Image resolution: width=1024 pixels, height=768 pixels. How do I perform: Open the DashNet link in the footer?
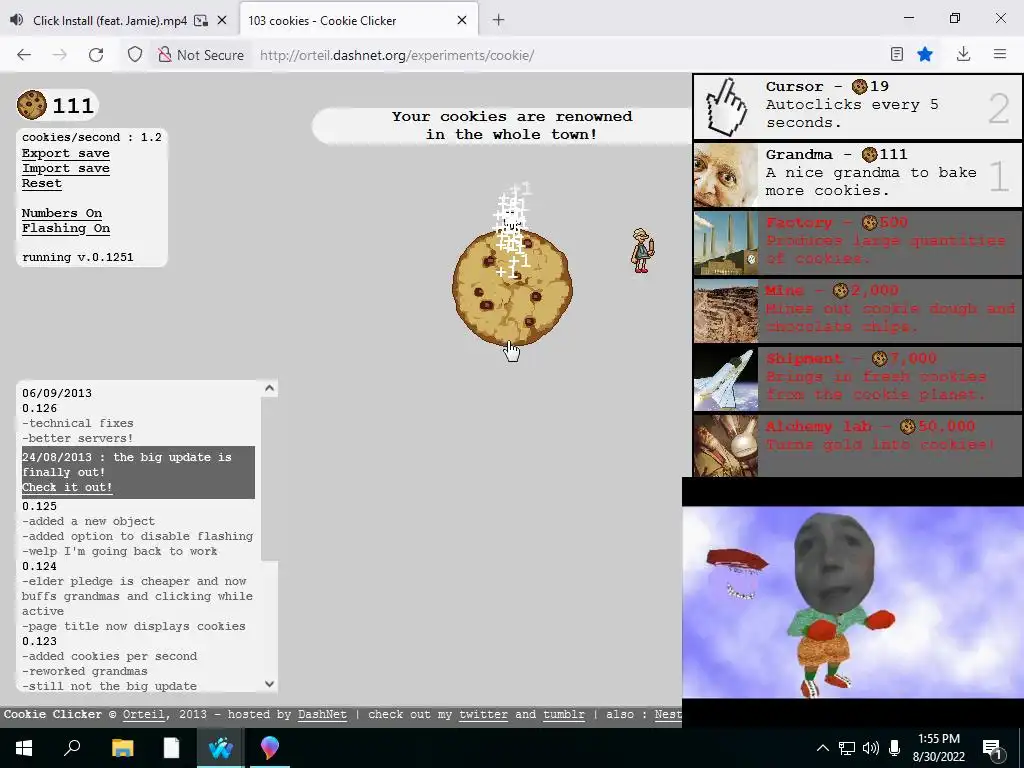click(323, 714)
